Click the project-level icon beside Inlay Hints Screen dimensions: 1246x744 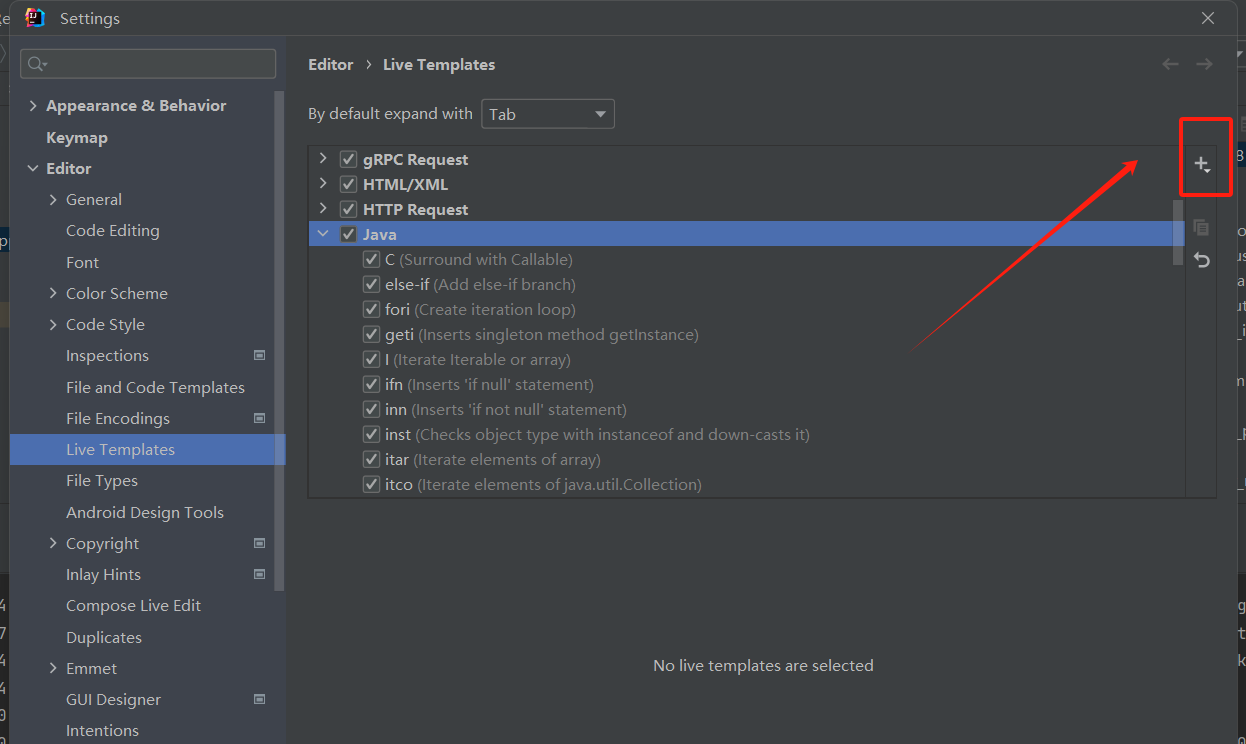260,574
